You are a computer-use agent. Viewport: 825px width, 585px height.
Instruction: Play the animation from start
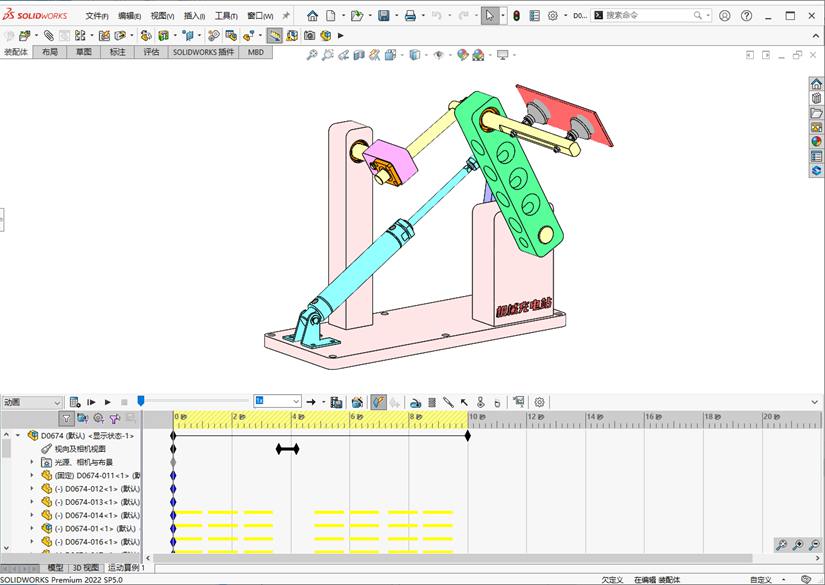pyautogui.click(x=91, y=402)
